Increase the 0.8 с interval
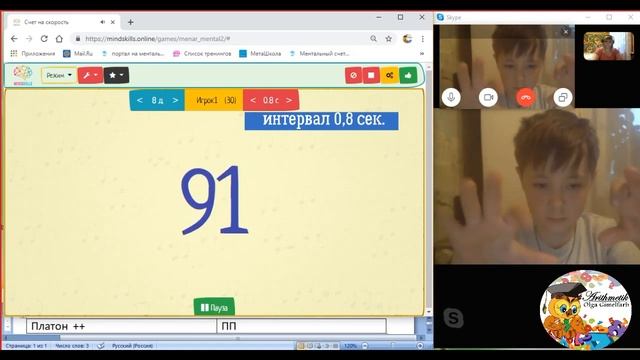 click(289, 100)
